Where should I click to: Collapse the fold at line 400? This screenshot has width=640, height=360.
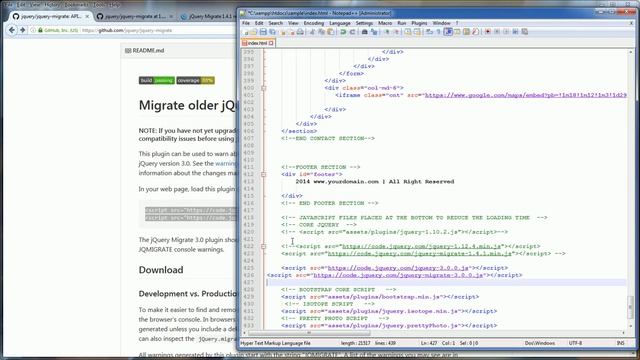[264, 88]
